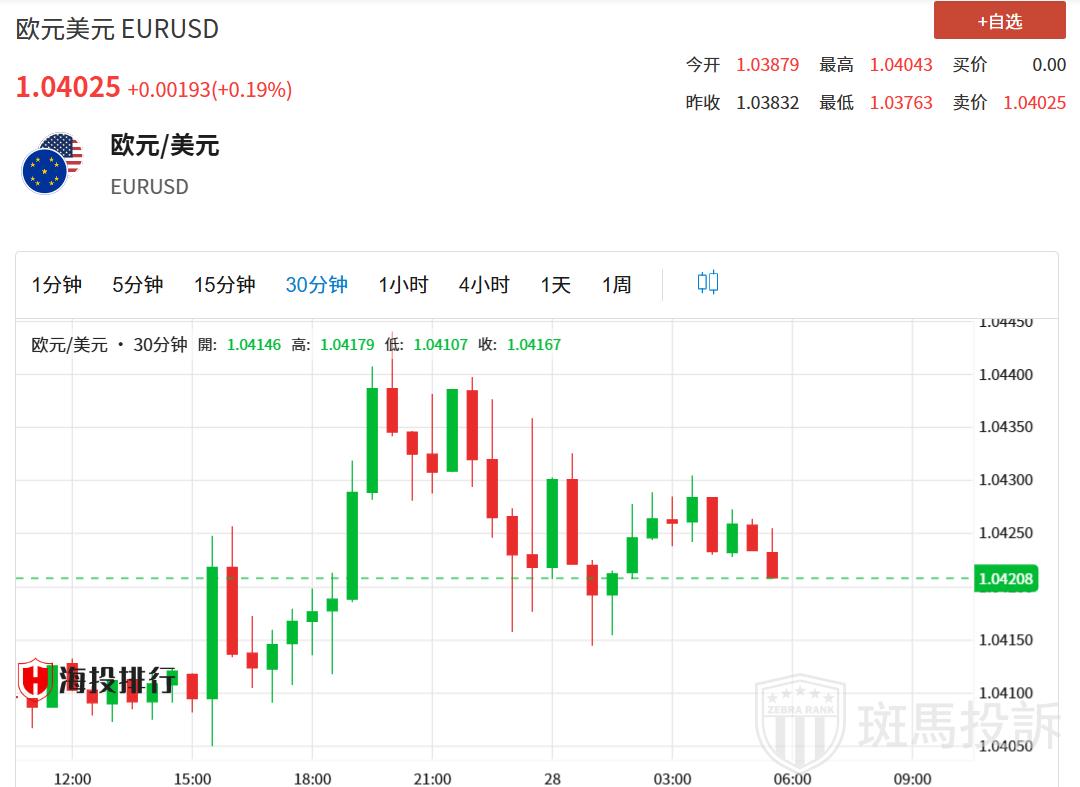1080x787 pixels.
Task: Open the 1天 daily chart
Action: click(556, 285)
